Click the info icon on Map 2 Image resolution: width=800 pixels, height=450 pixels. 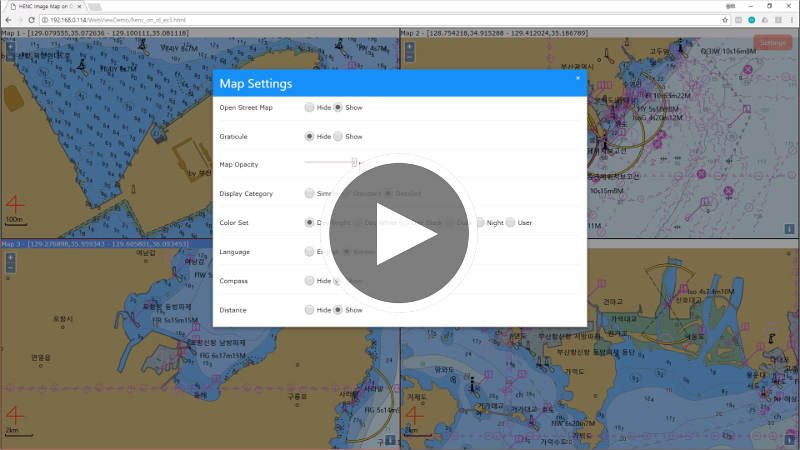[x=789, y=229]
